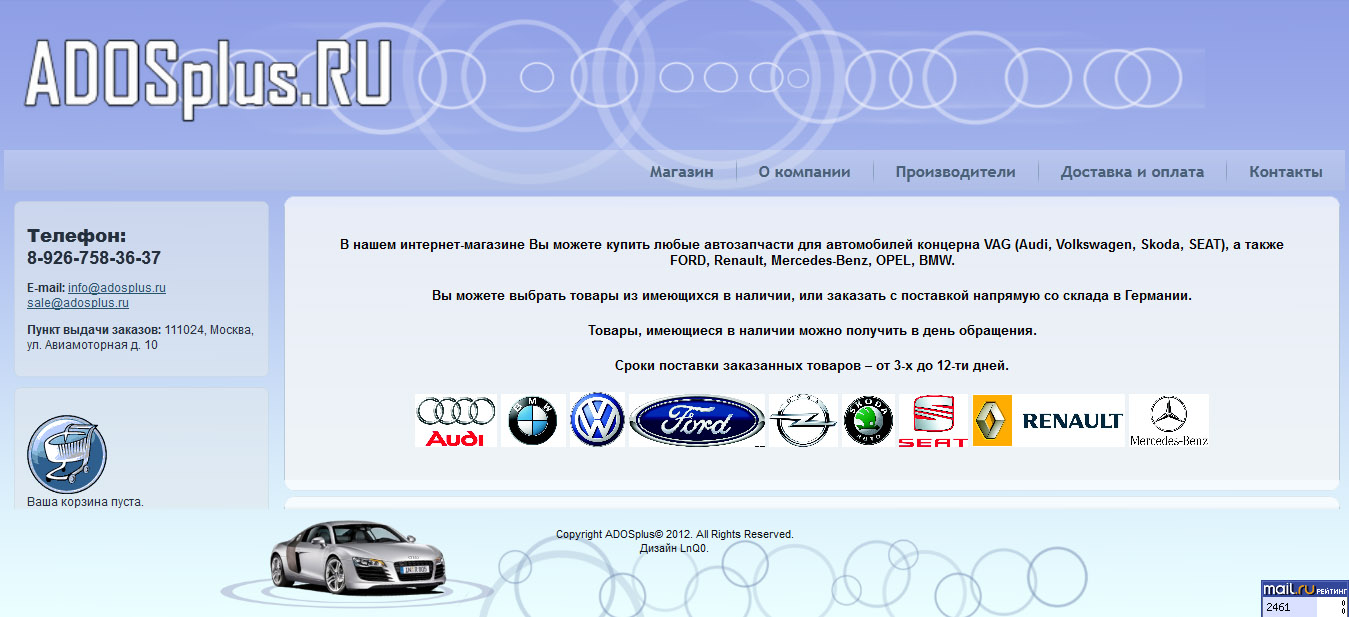Screen dimensions: 1349x617
Task: Open the О компании menu item
Action: [x=804, y=171]
